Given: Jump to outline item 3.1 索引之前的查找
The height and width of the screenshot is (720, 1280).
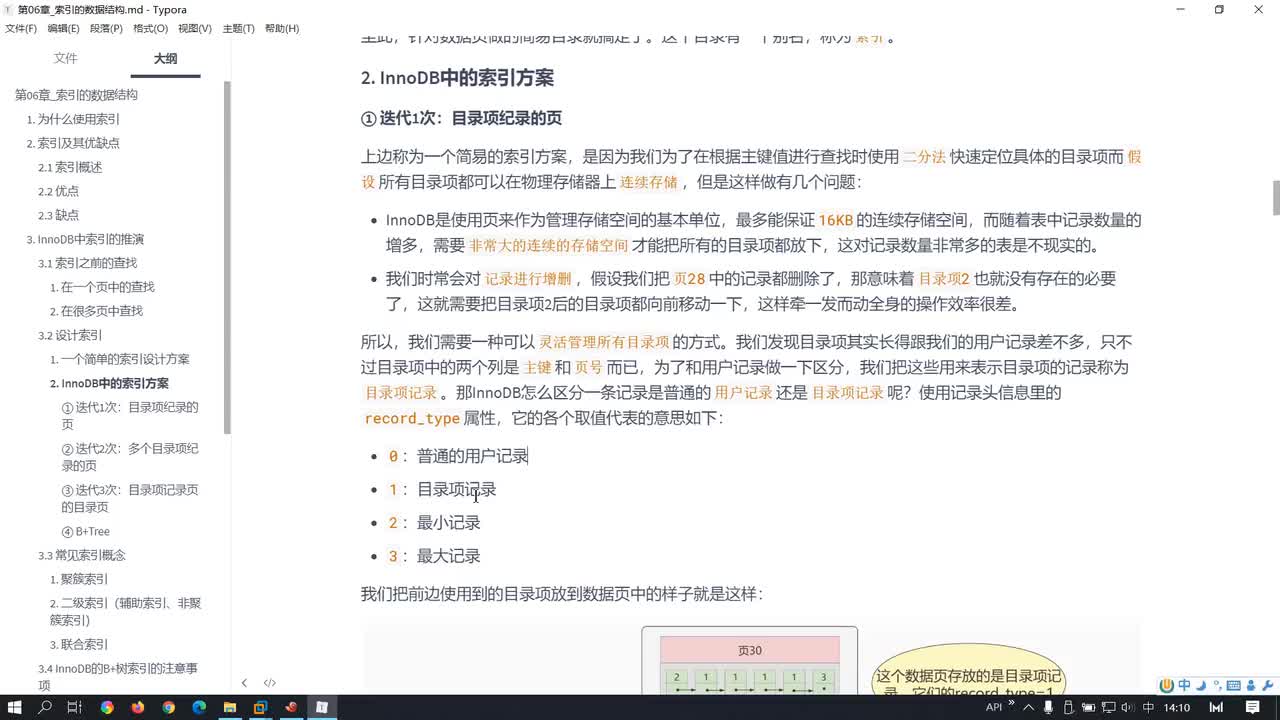Looking at the screenshot, I should point(88,263).
